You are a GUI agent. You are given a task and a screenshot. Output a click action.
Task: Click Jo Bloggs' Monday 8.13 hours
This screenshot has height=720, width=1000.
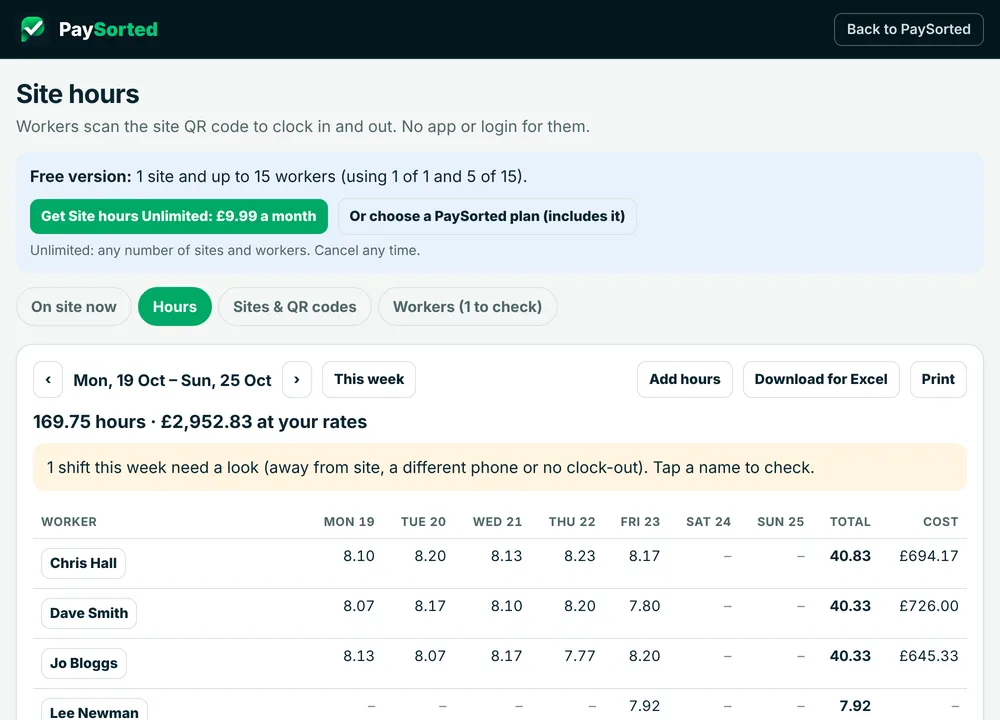[x=359, y=656]
